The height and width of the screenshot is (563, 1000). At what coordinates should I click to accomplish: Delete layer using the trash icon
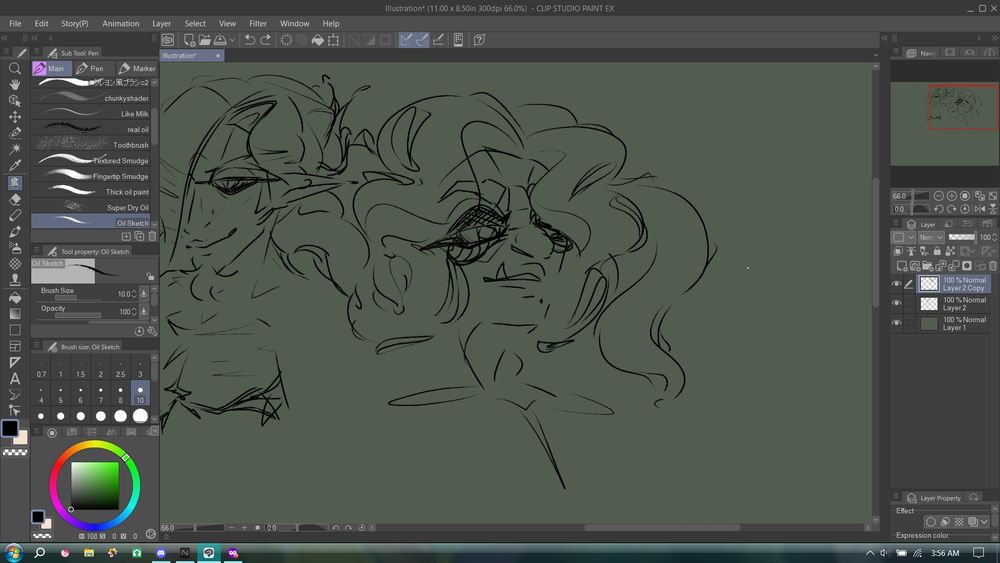click(x=992, y=265)
